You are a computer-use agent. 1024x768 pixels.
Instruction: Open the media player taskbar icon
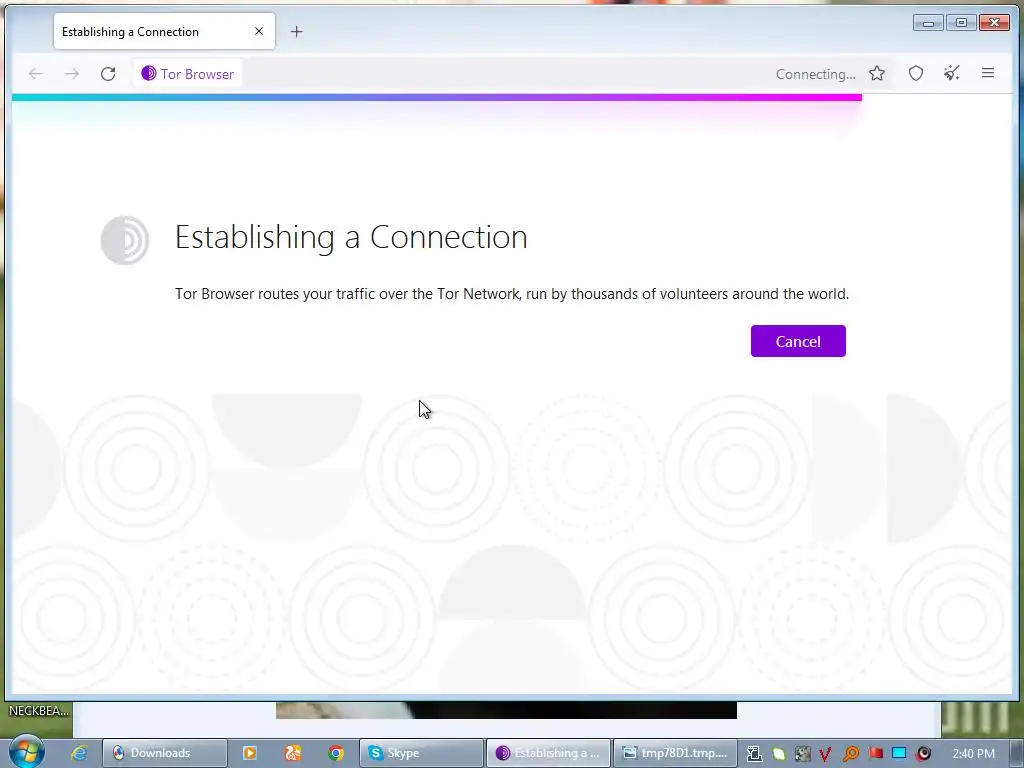[x=249, y=753]
